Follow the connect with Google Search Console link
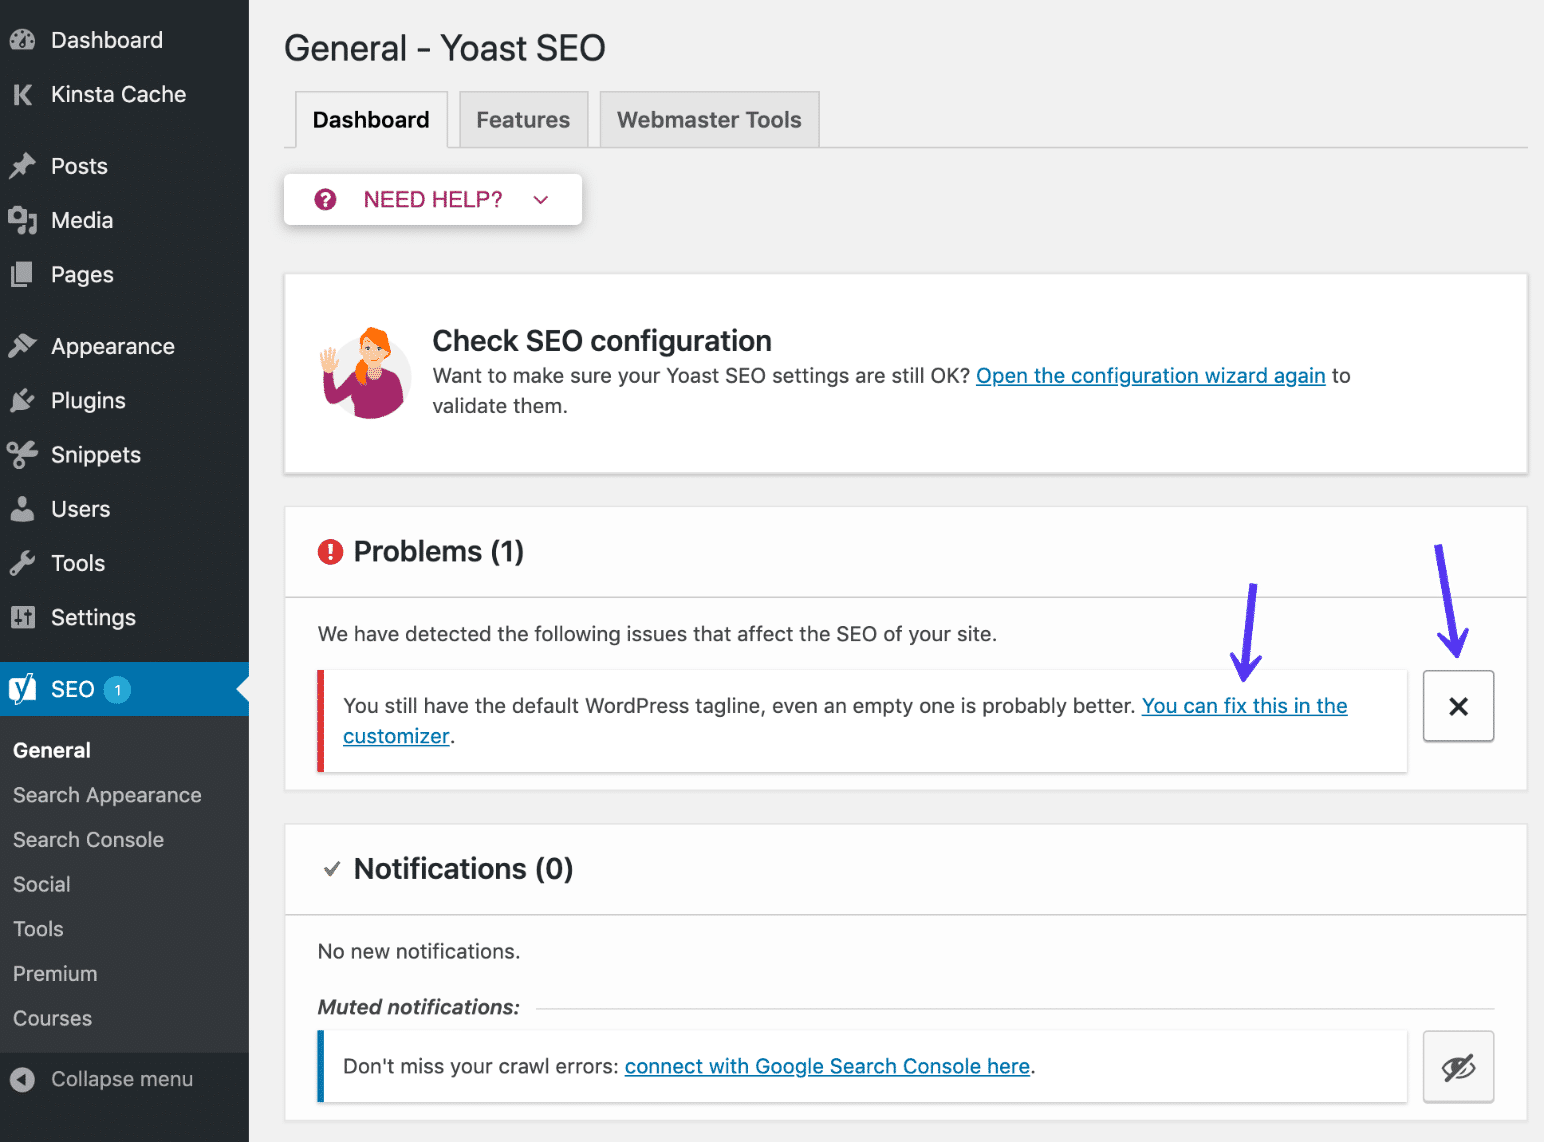 coord(827,1067)
